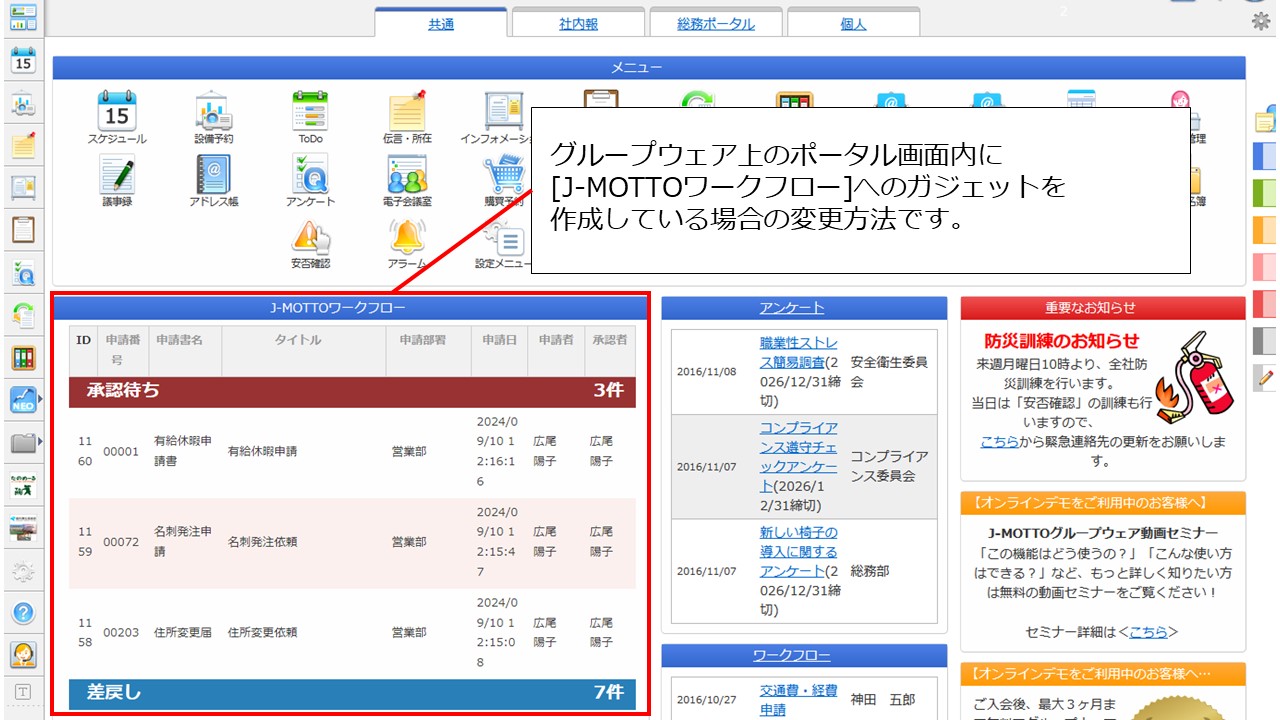This screenshot has width=1280, height=720.
Task: Expand the folder sidebar flyout arrow
Action: [40, 442]
